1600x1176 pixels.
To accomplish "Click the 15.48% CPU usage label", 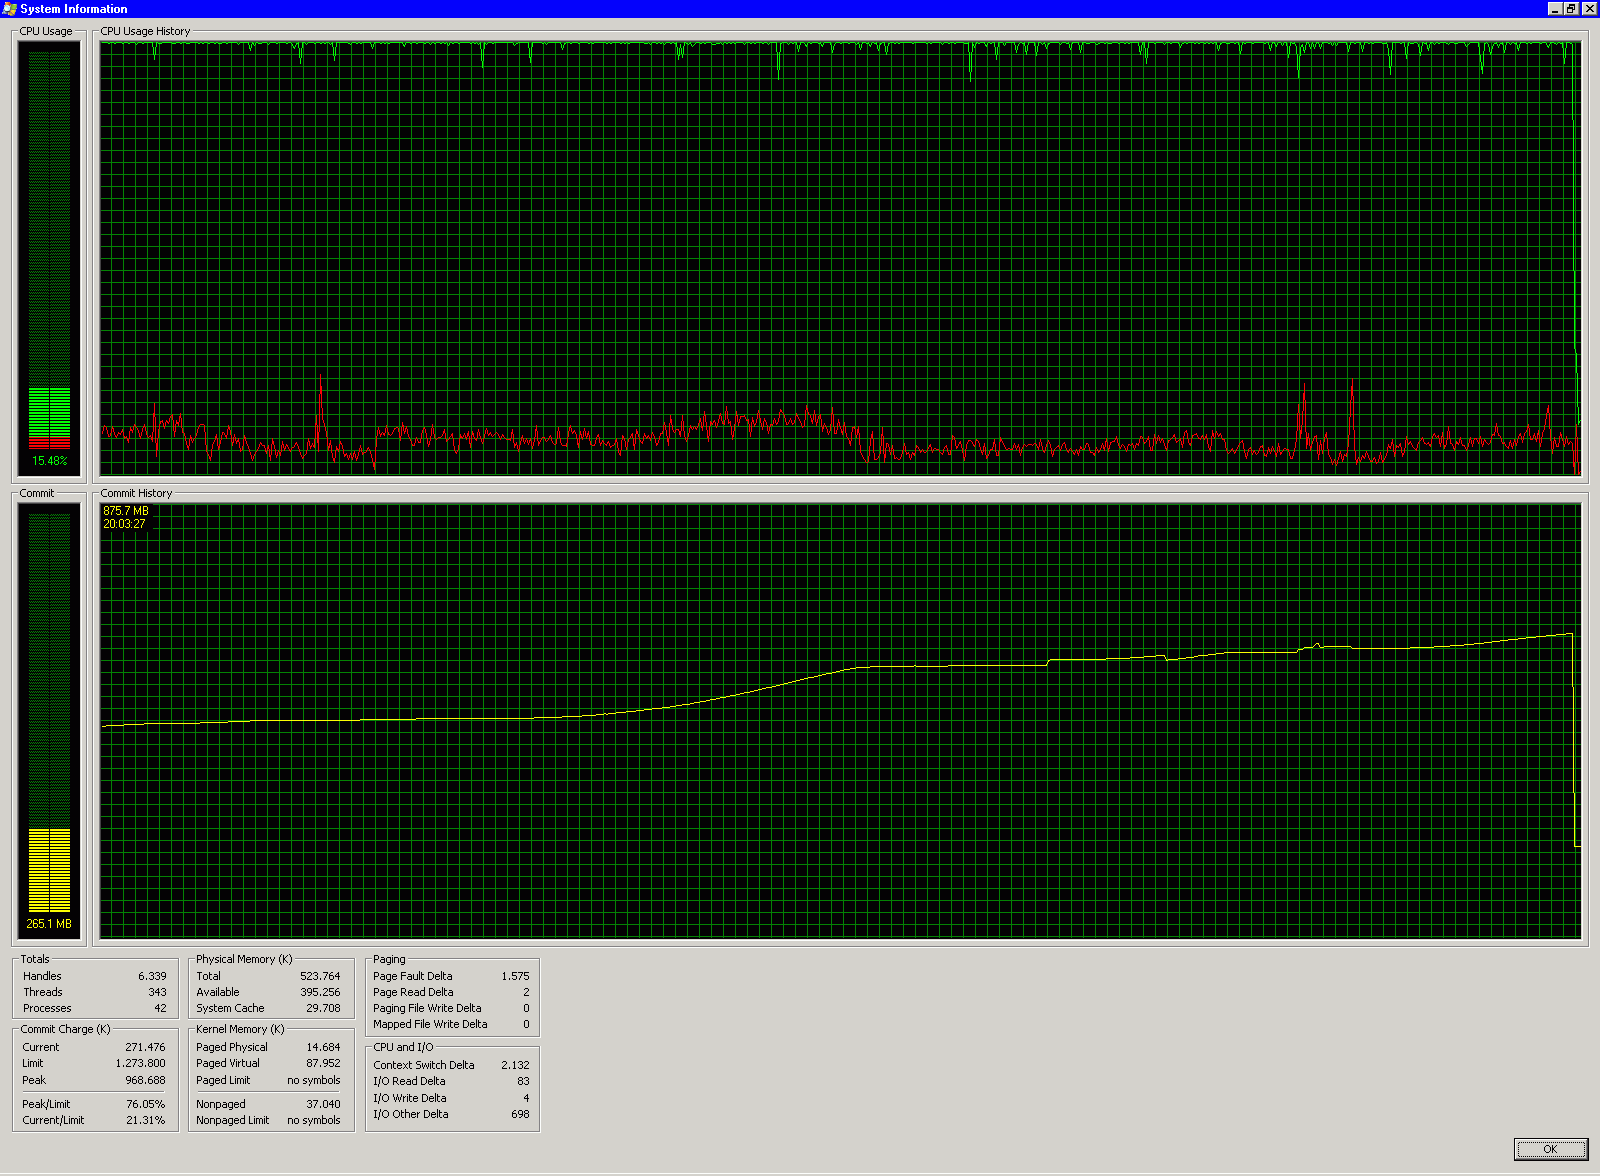I will click(49, 461).
